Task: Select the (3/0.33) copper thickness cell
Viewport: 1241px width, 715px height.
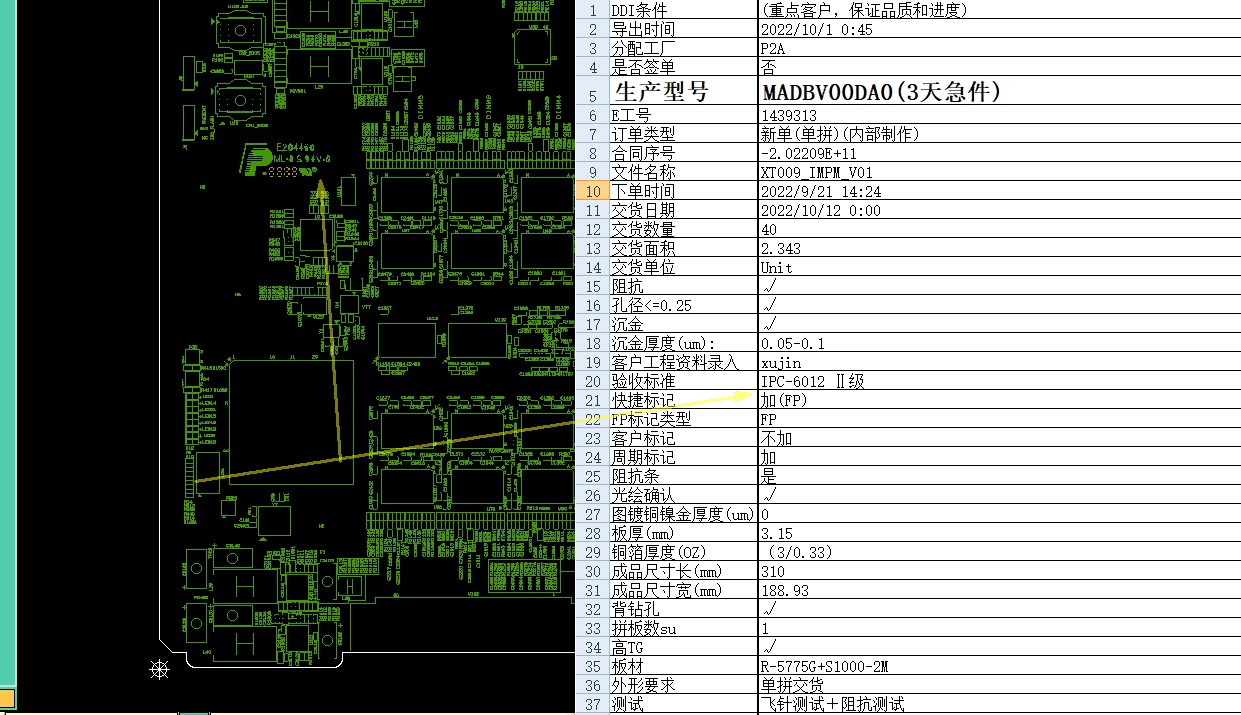Action: 999,552
